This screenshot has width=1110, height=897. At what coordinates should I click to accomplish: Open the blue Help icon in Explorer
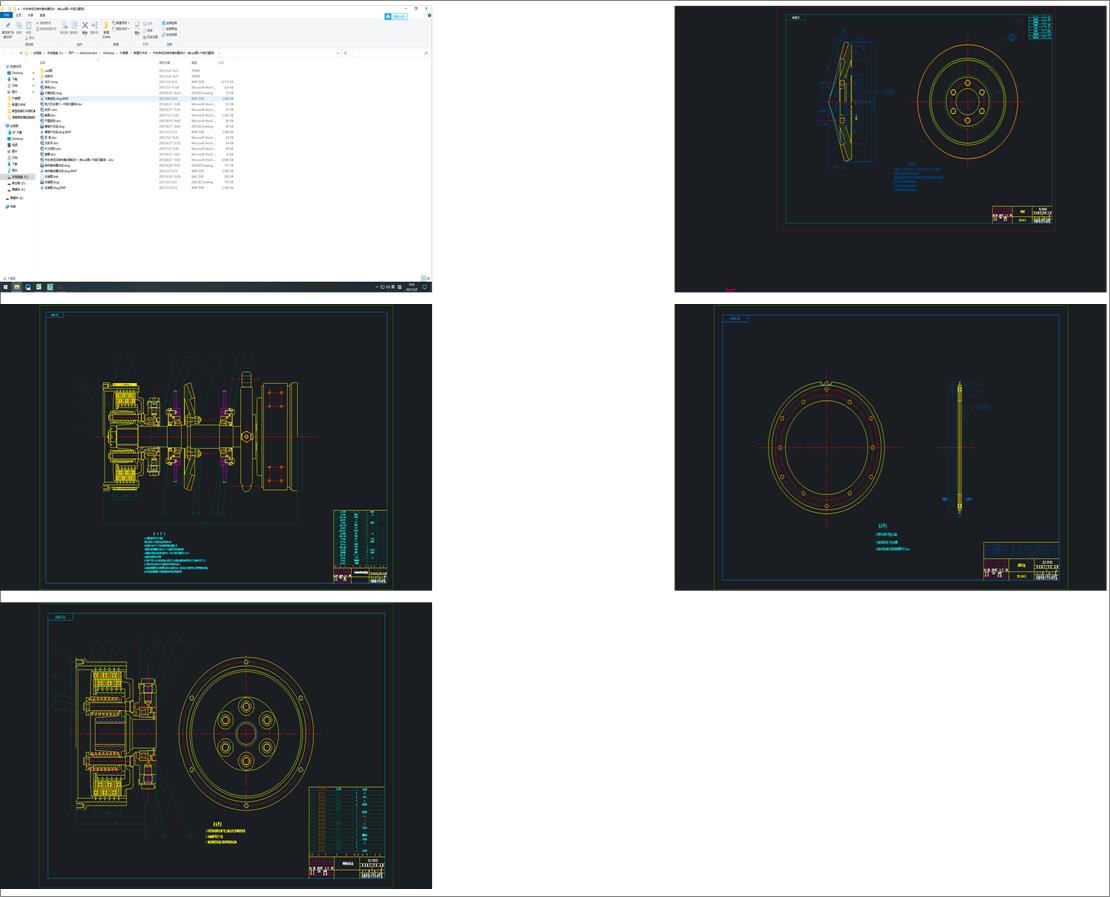(x=429, y=16)
